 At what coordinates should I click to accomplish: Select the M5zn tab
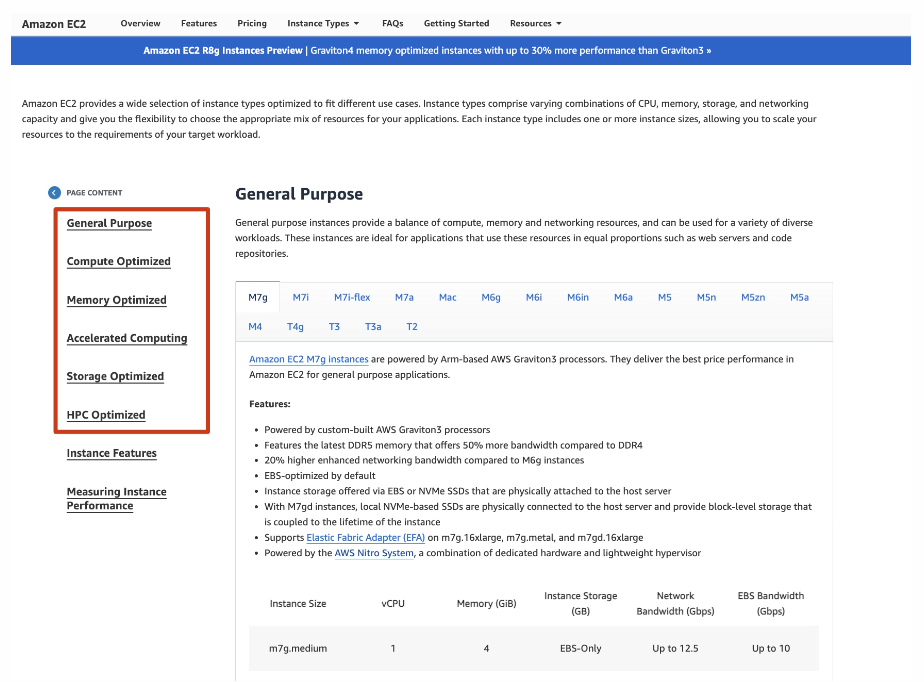[x=753, y=297]
